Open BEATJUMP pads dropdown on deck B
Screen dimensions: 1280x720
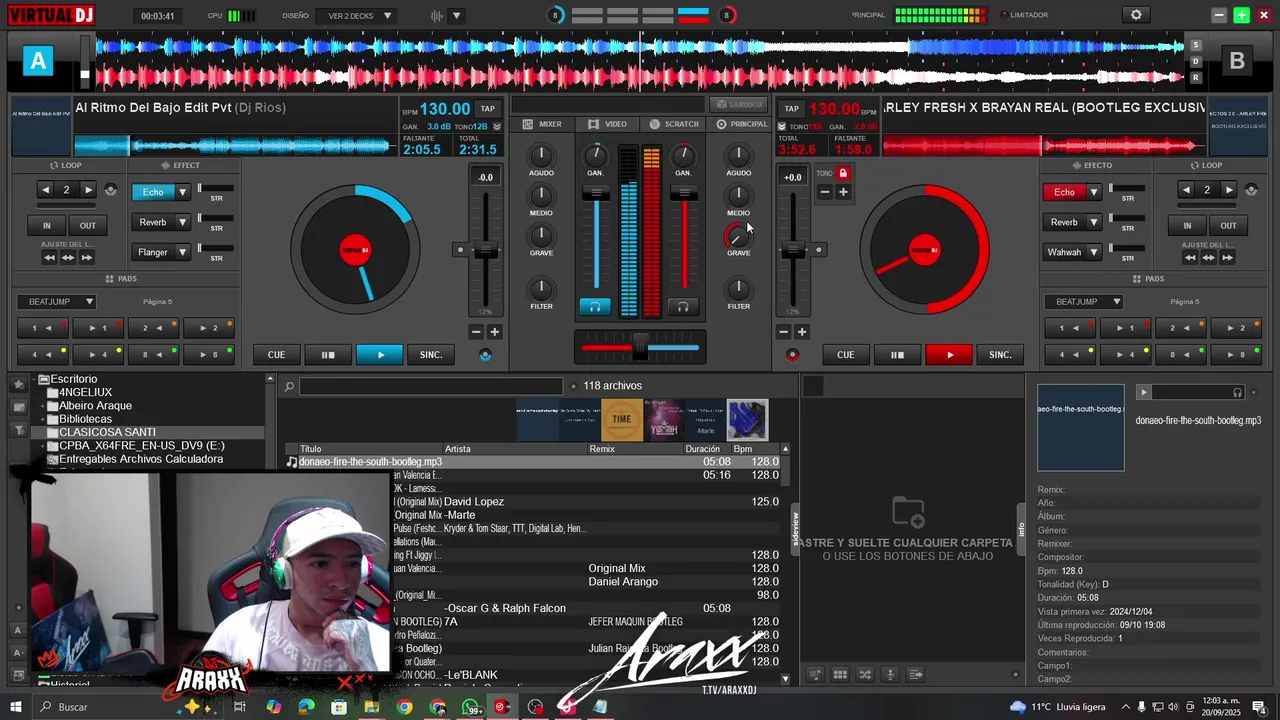tap(1084, 301)
